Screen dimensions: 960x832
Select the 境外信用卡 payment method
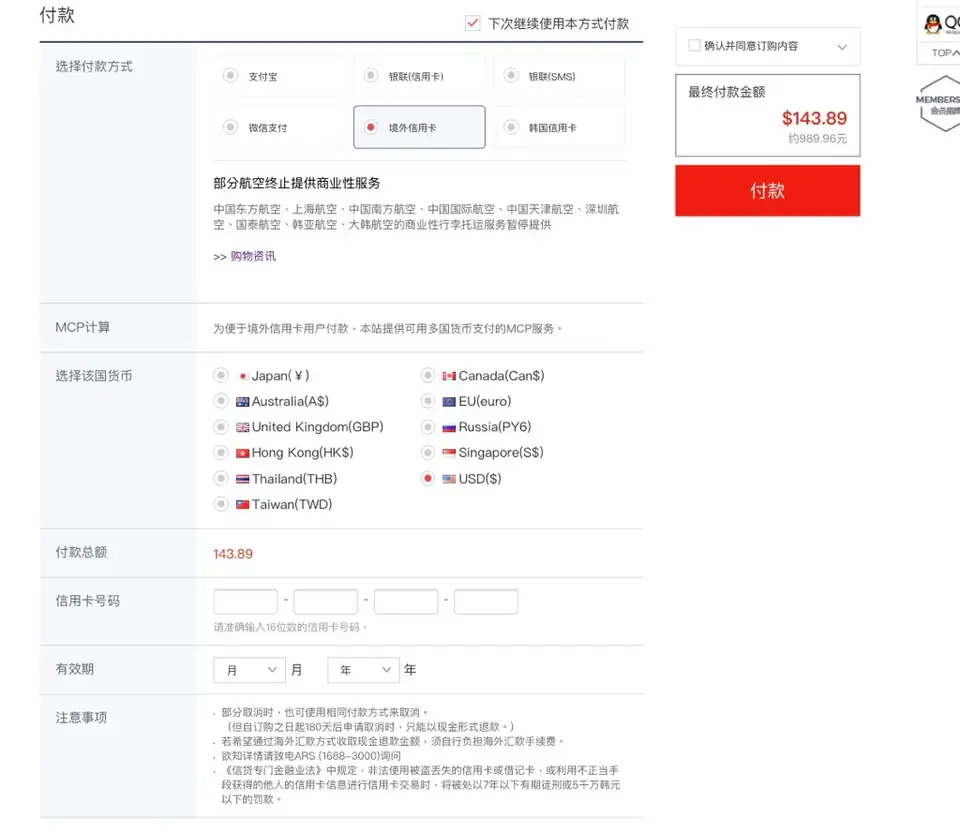419,127
